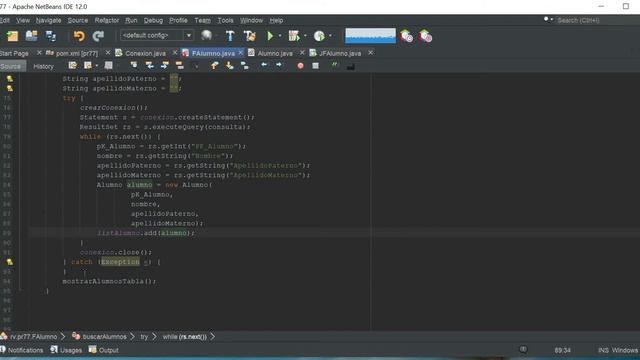Open the Tools menu
Viewport: 640px width, 360px height.
[x=225, y=20]
